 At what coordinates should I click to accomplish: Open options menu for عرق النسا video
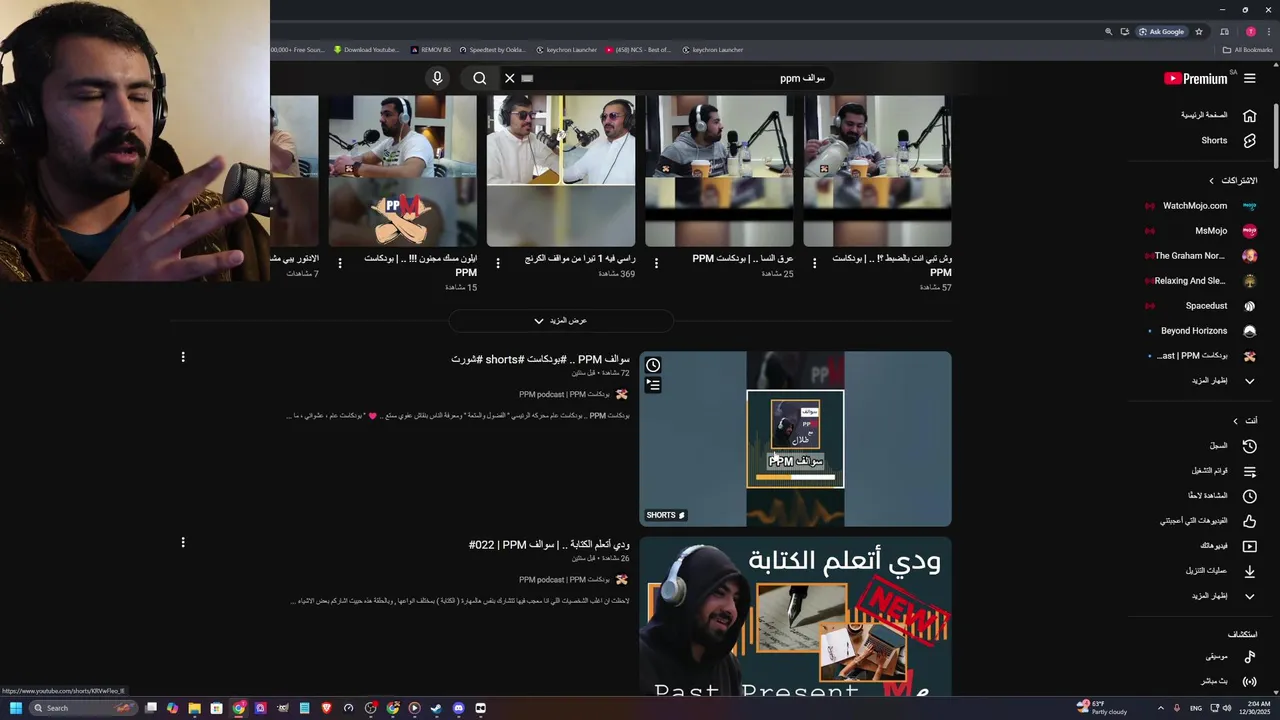tap(656, 263)
